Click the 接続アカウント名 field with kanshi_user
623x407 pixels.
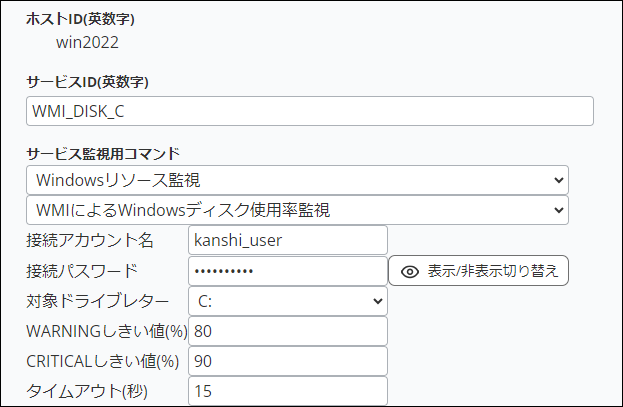click(x=287, y=240)
